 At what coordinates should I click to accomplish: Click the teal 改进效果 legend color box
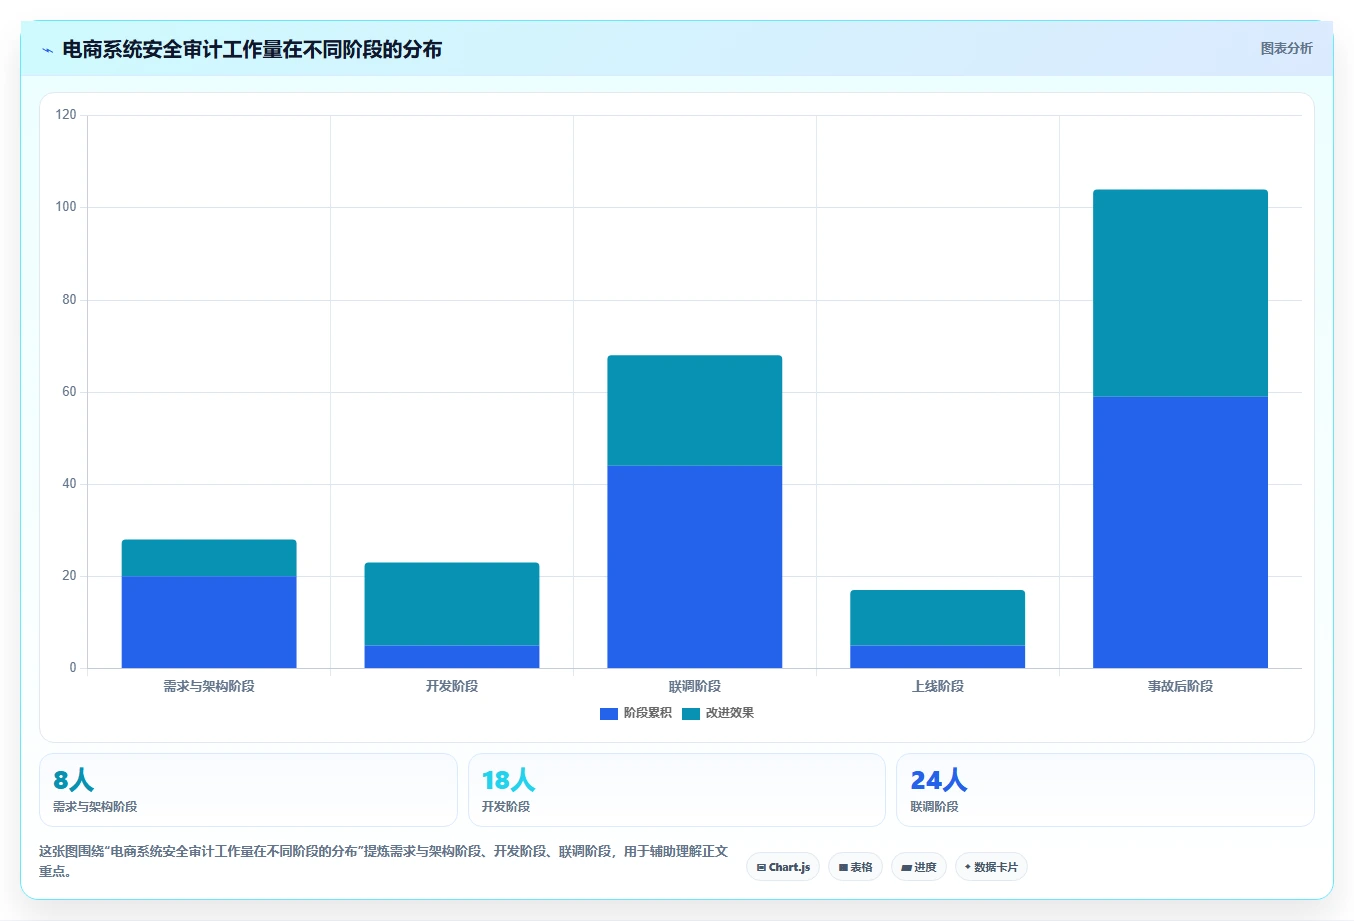tap(691, 714)
